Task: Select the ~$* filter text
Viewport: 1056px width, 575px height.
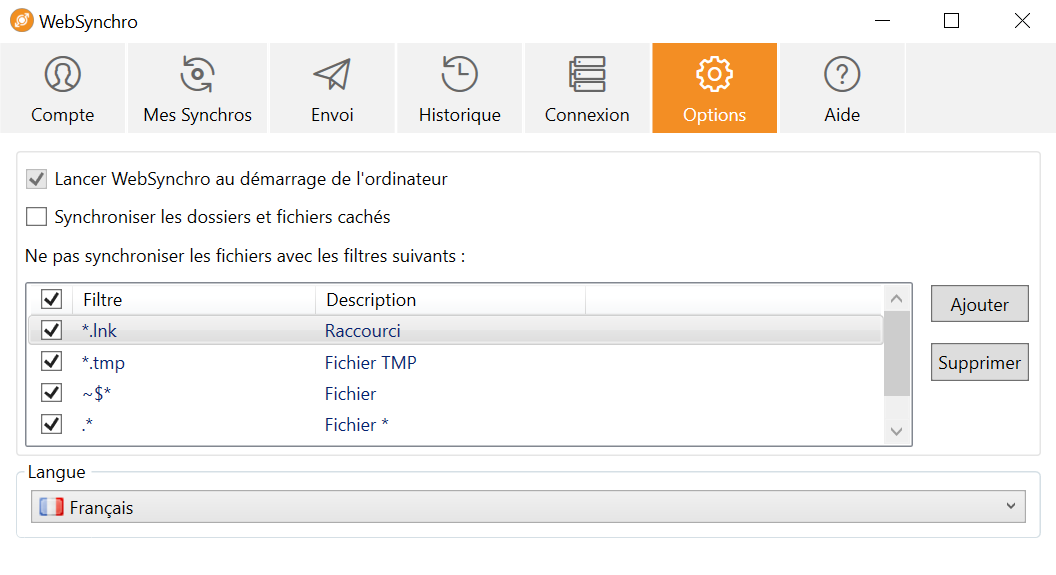Action: pos(96,393)
